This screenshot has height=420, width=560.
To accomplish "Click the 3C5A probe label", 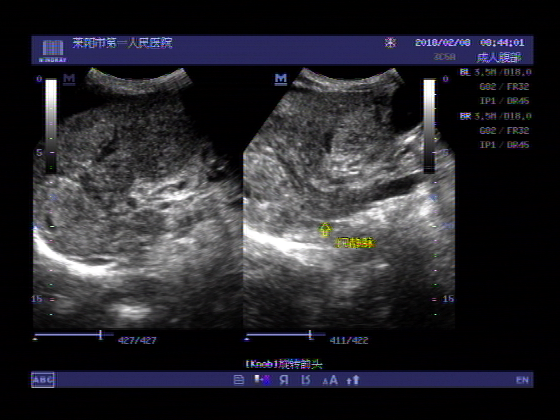I will (x=445, y=57).
